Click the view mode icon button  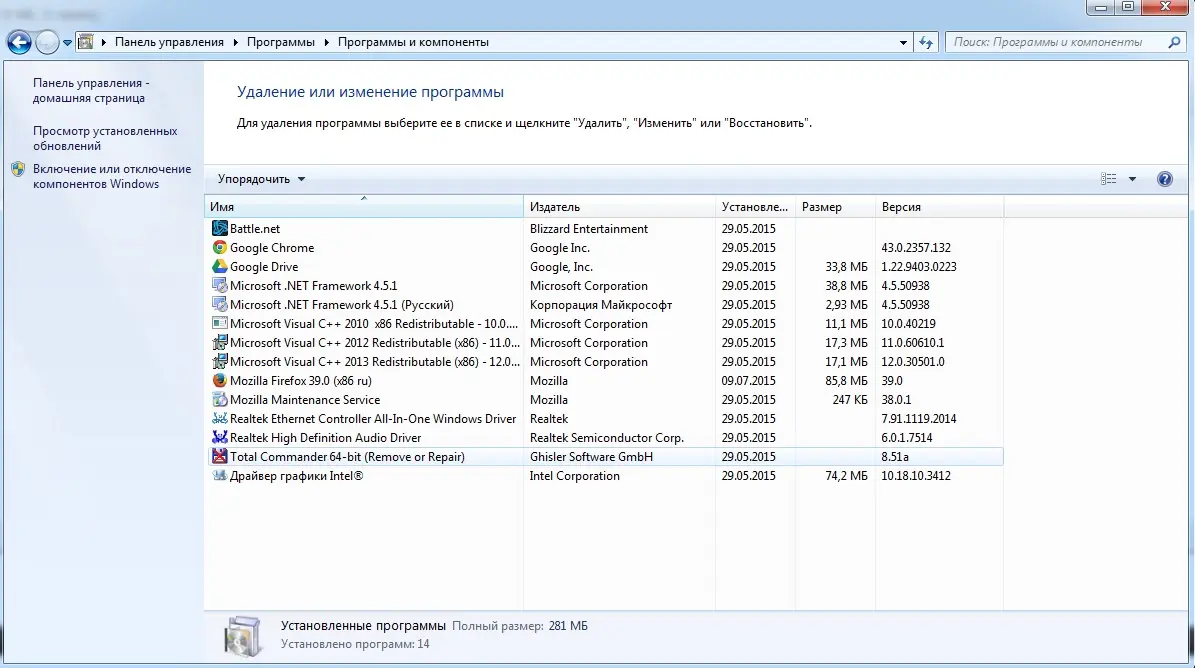[x=1108, y=179]
